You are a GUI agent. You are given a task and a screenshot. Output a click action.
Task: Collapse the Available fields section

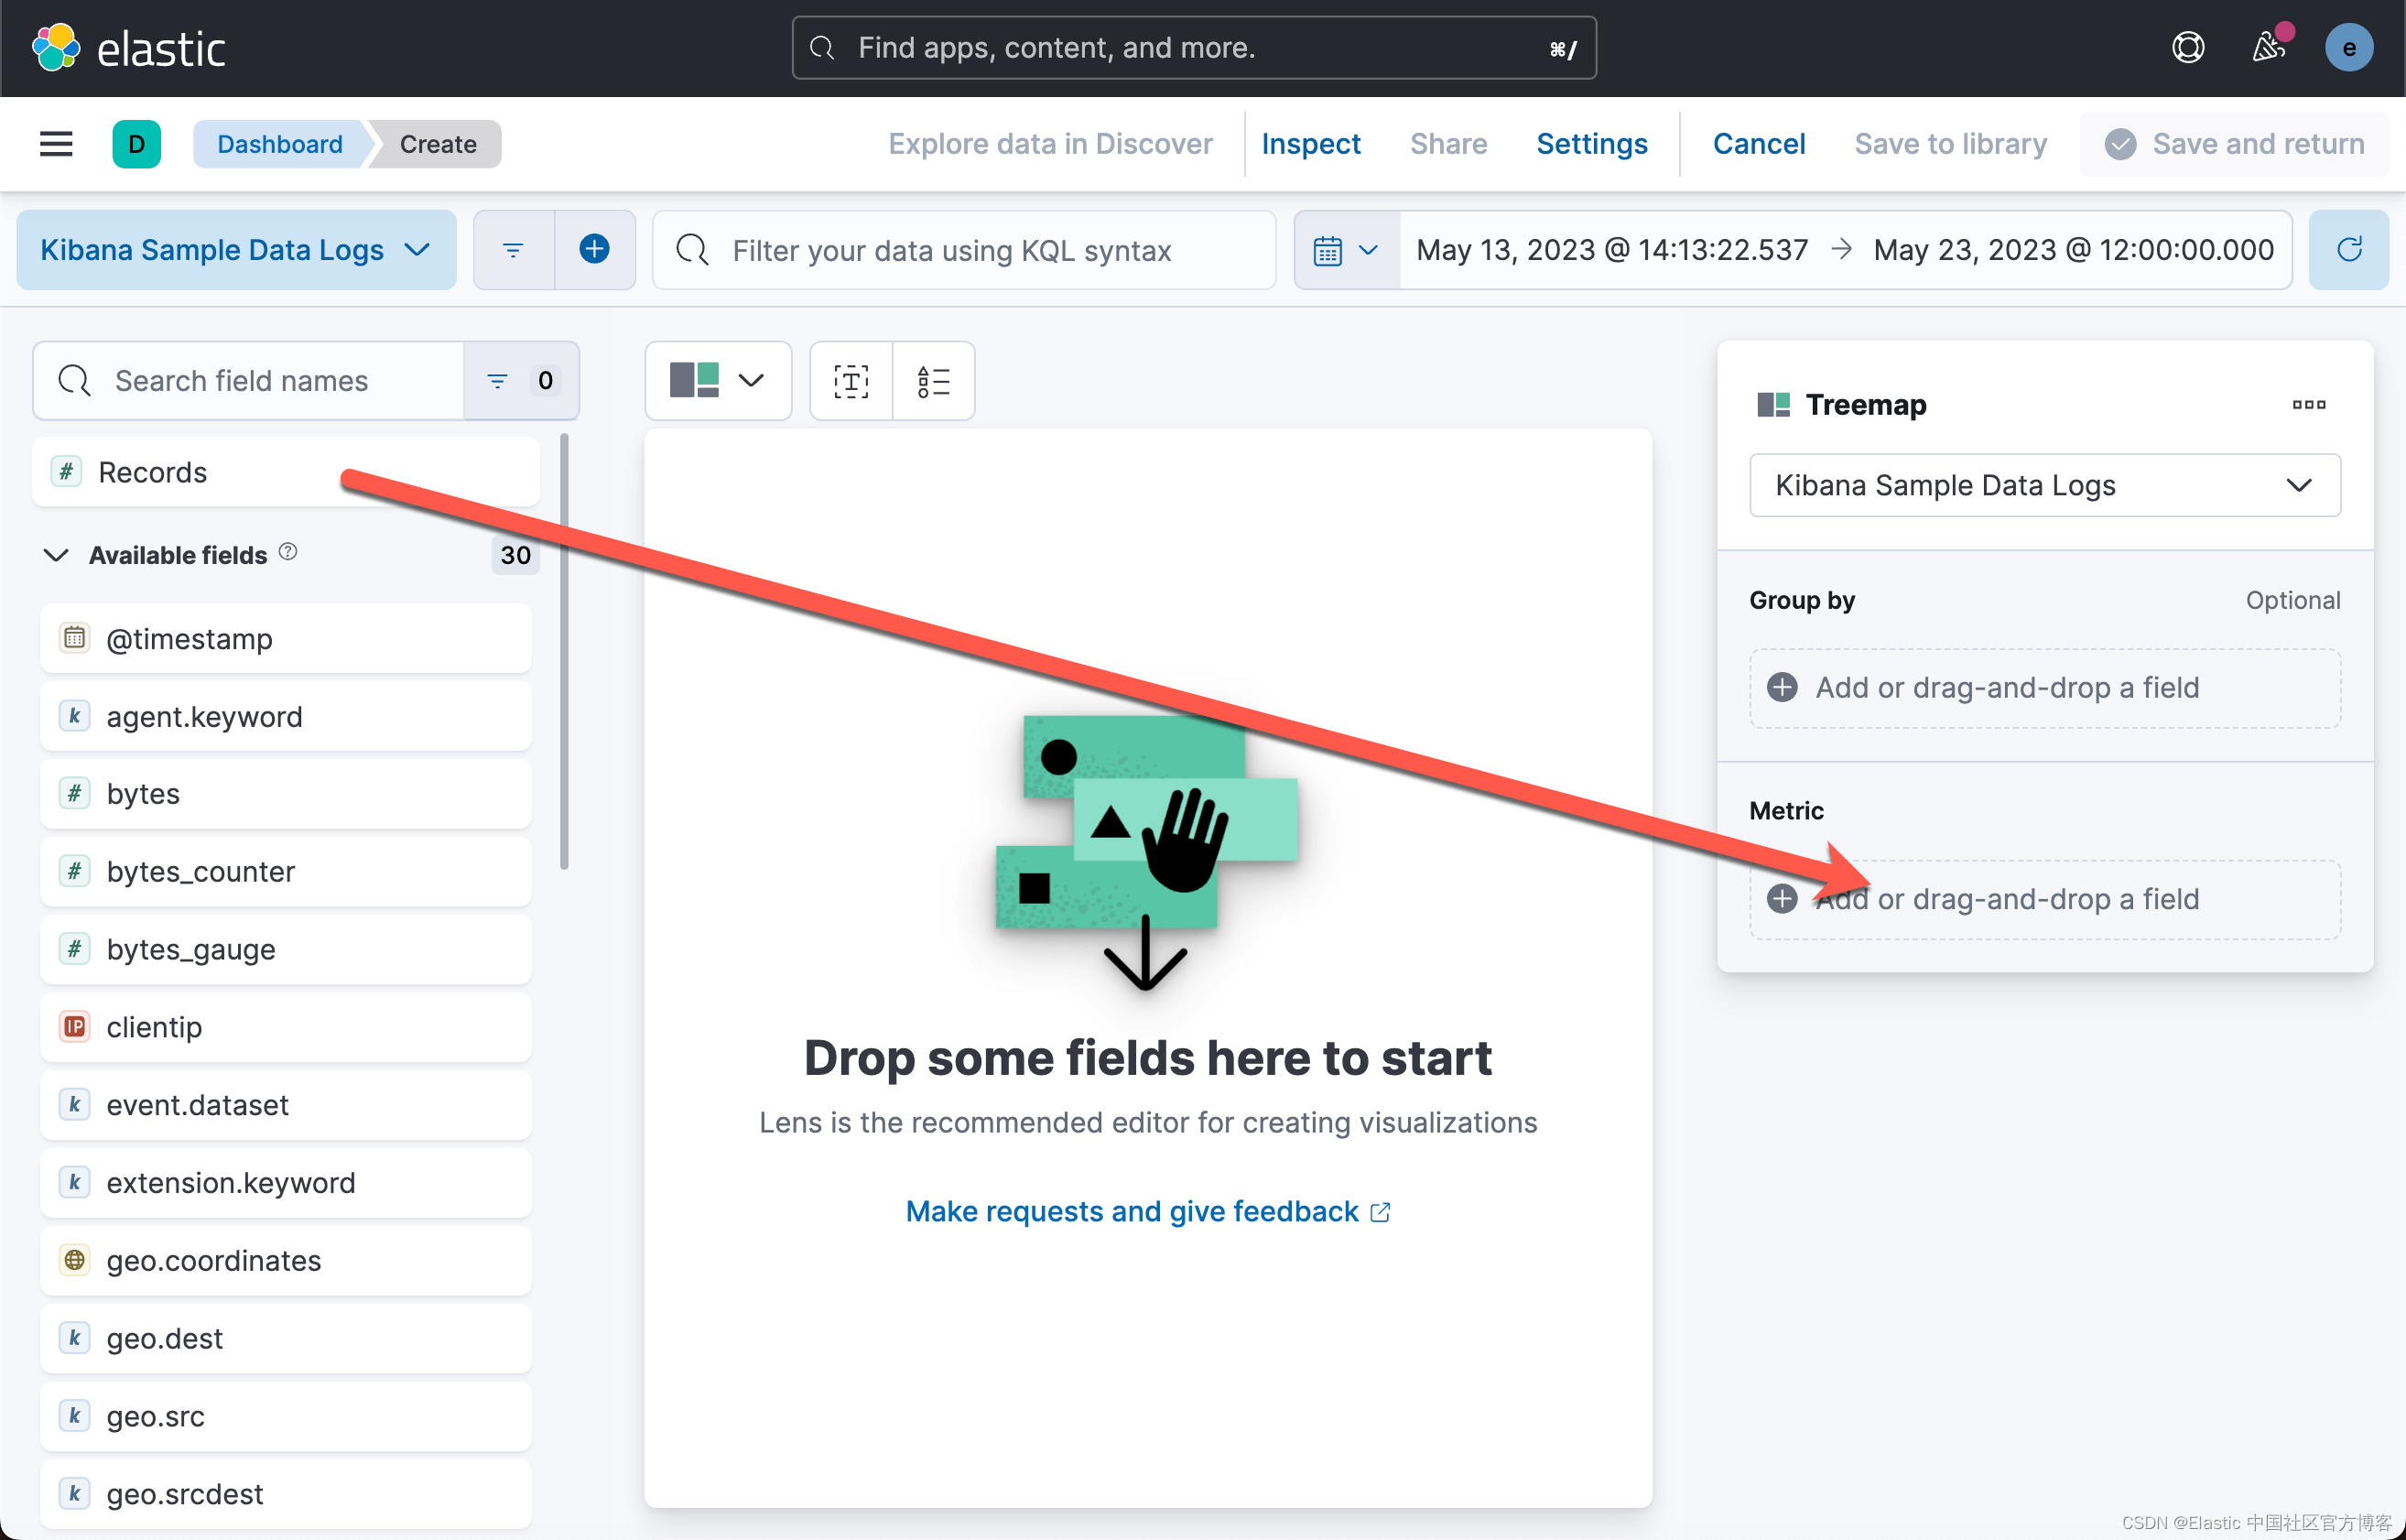(56, 555)
